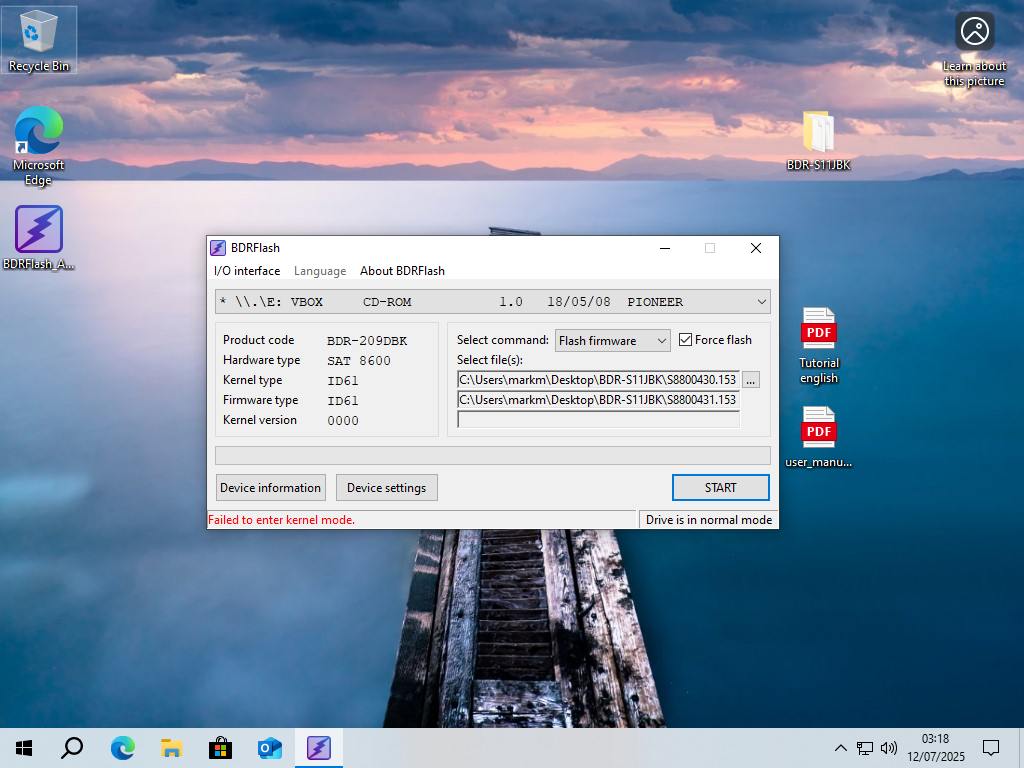Click the BDRFlash title bar app icon

point(218,248)
